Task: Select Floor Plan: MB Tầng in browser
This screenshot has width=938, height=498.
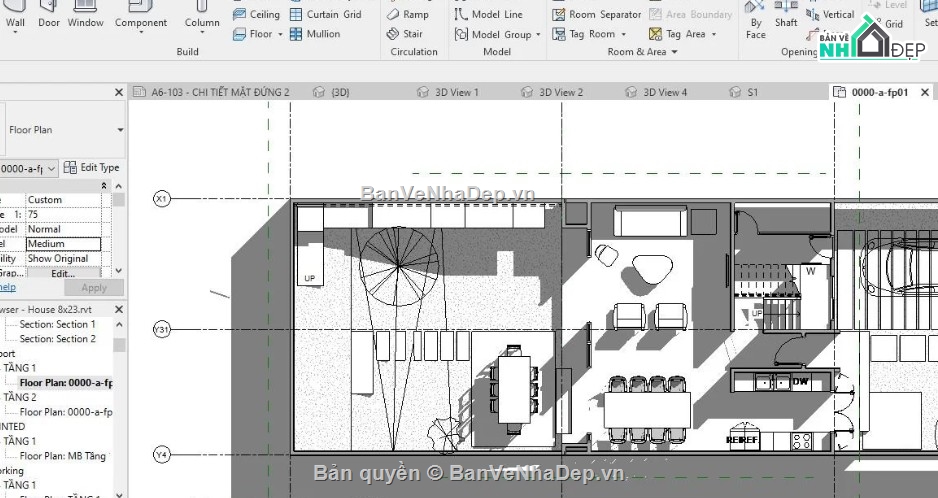Action: [63, 456]
